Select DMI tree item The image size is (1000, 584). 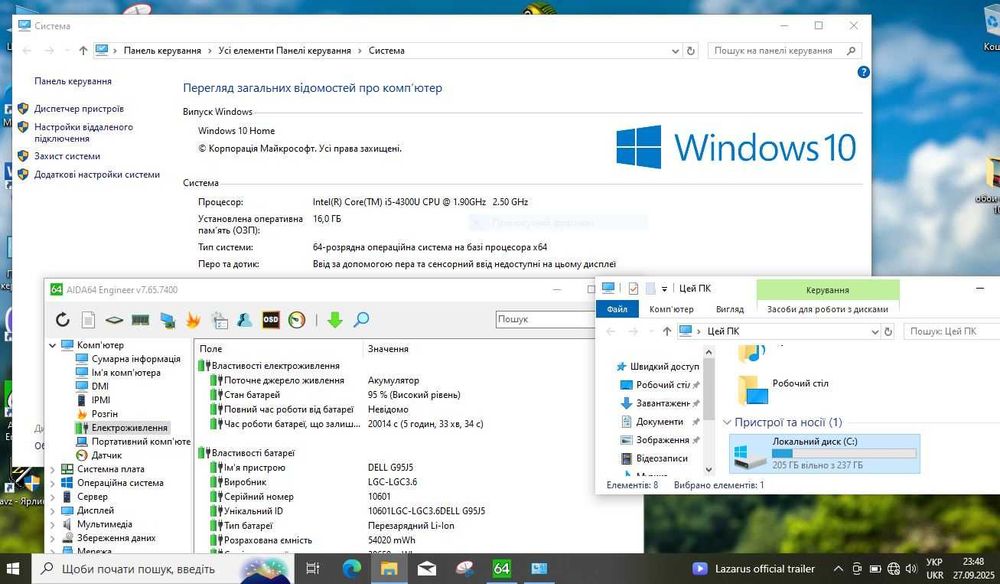pos(100,386)
